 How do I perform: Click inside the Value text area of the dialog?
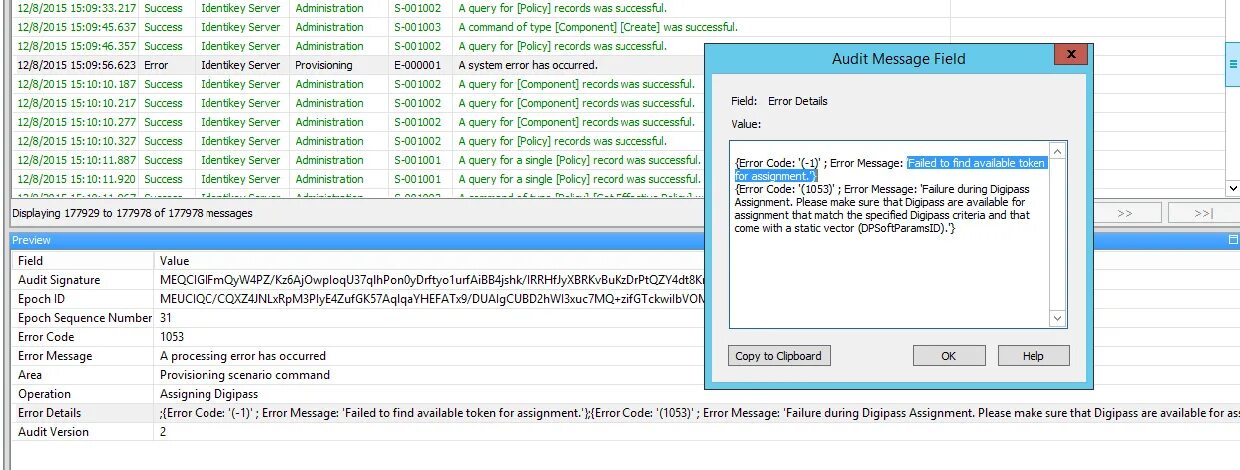[x=889, y=234]
